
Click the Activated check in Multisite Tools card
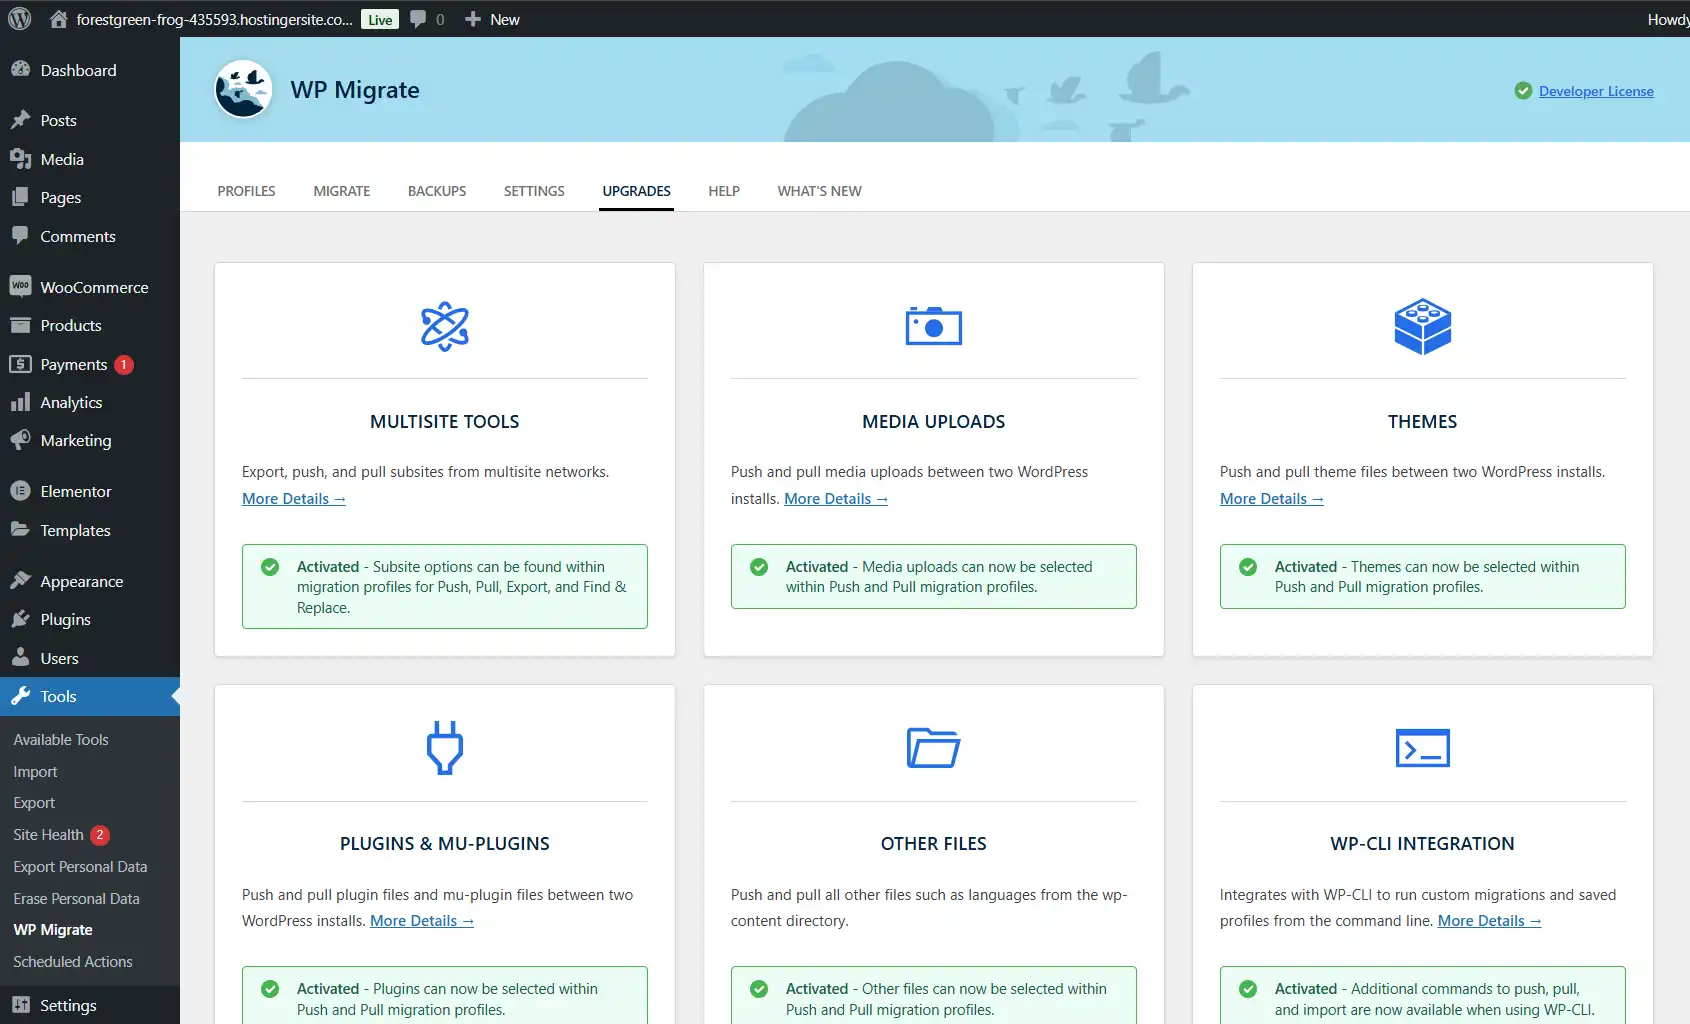270,567
